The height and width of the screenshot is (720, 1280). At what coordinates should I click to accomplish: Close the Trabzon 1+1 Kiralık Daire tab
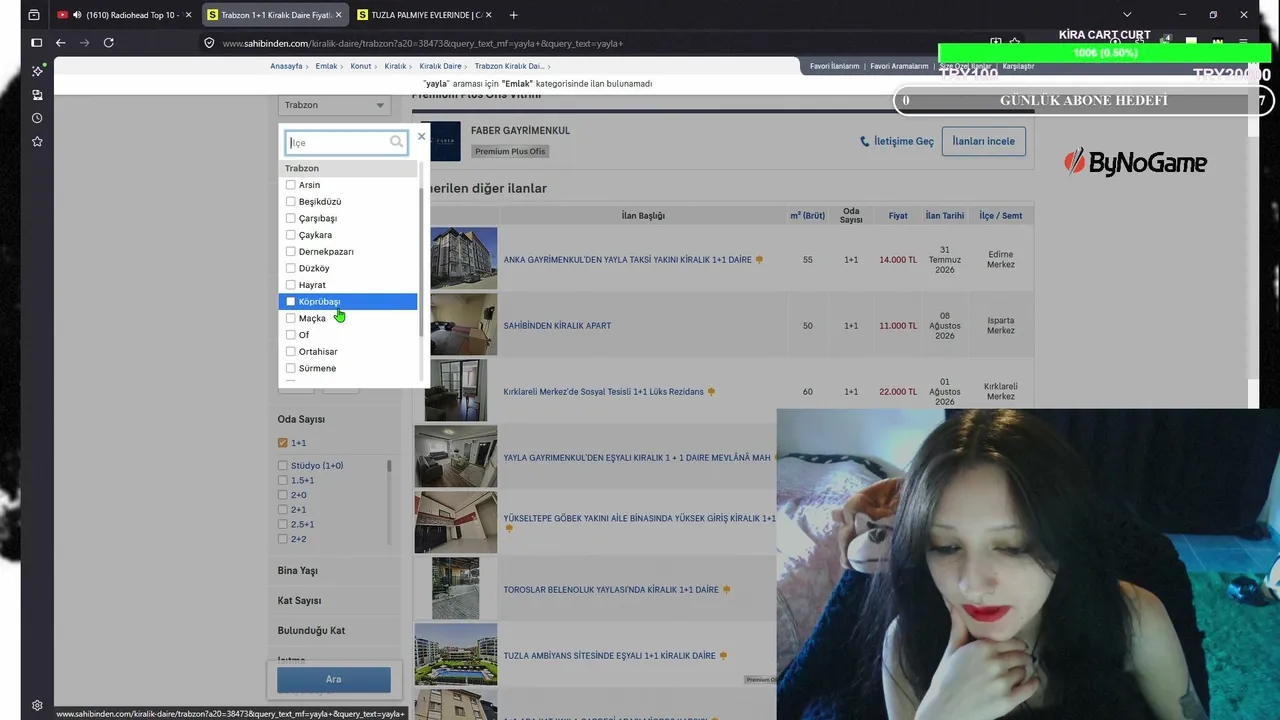coord(338,15)
